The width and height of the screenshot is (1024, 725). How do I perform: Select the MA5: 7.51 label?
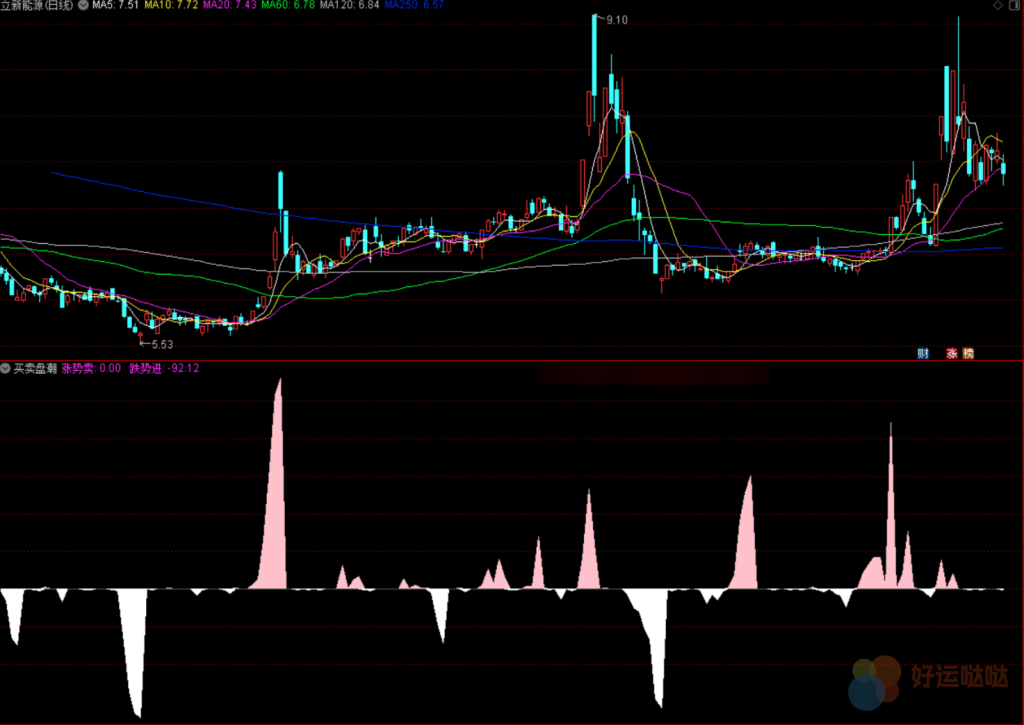(x=116, y=5)
